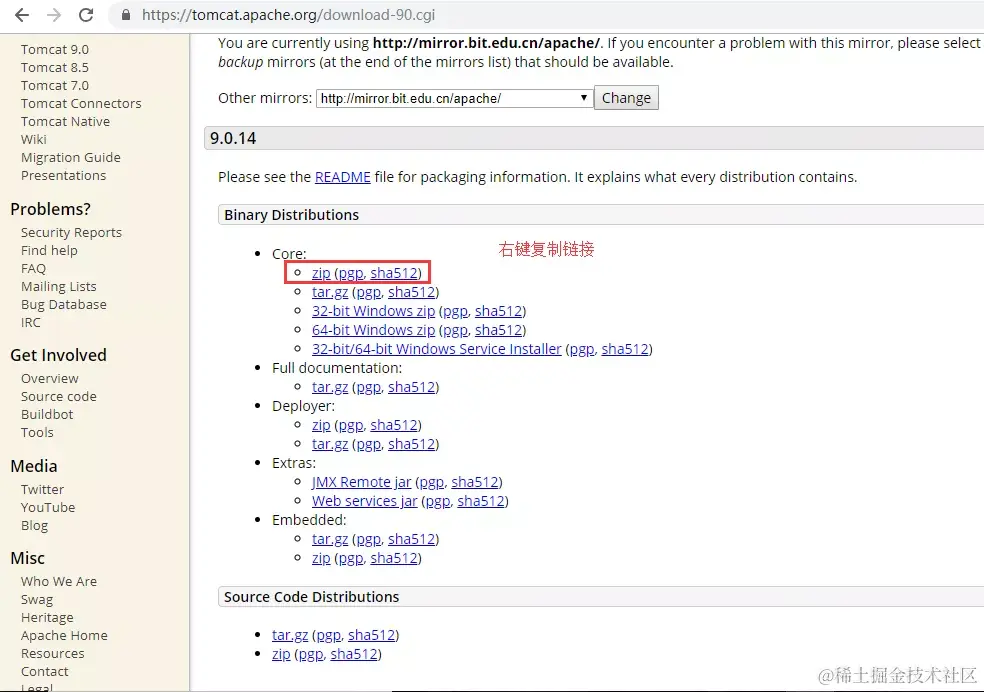Open the README link
Image resolution: width=984 pixels, height=692 pixels.
point(343,177)
